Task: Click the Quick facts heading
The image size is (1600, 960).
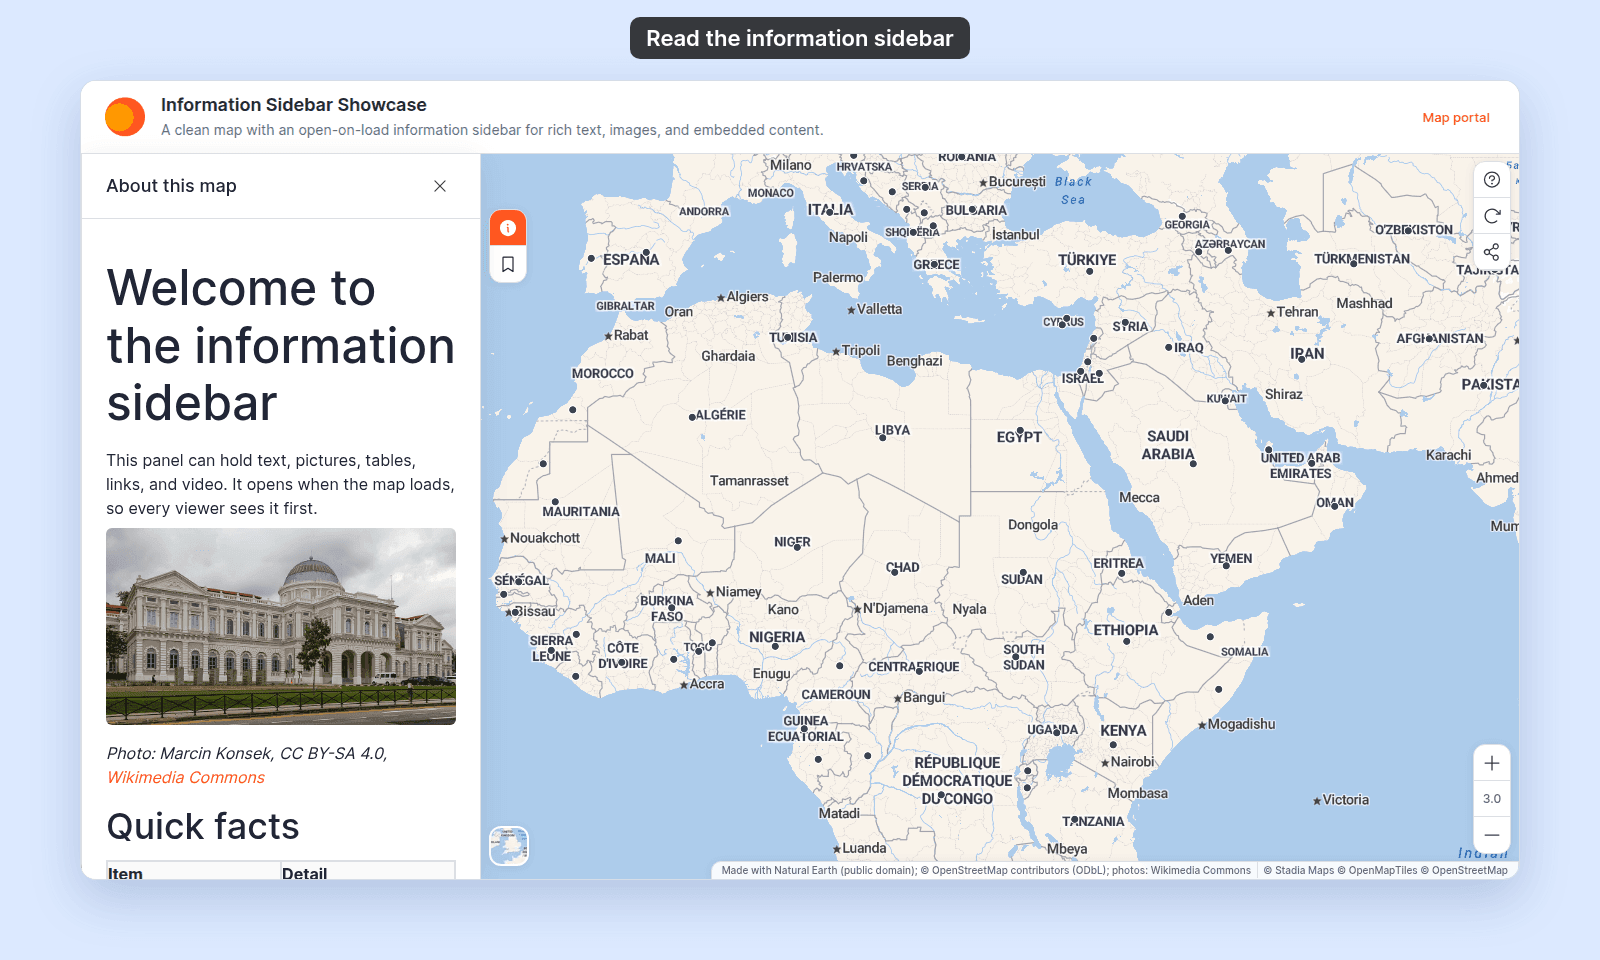Action: point(203,827)
